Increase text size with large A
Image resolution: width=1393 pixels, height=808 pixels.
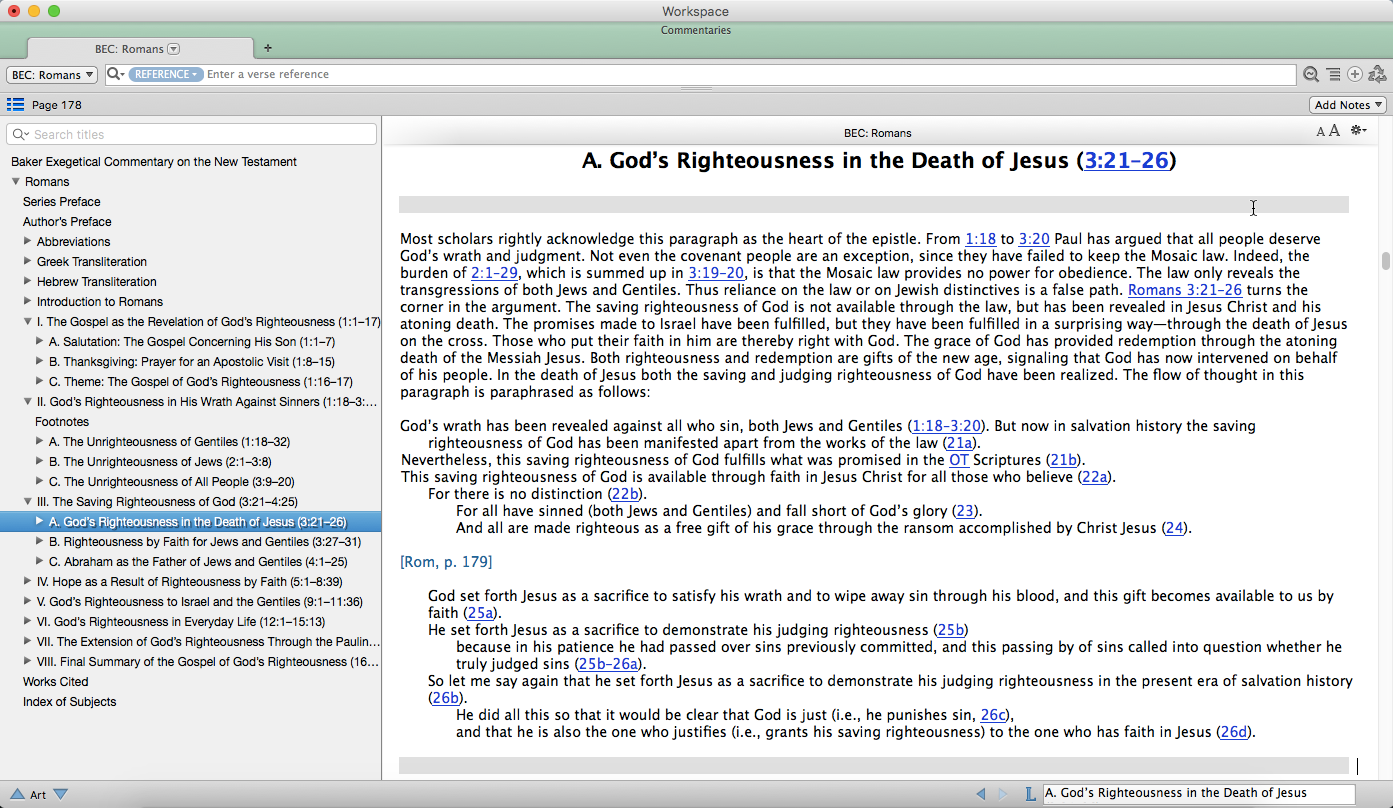[x=1334, y=131]
